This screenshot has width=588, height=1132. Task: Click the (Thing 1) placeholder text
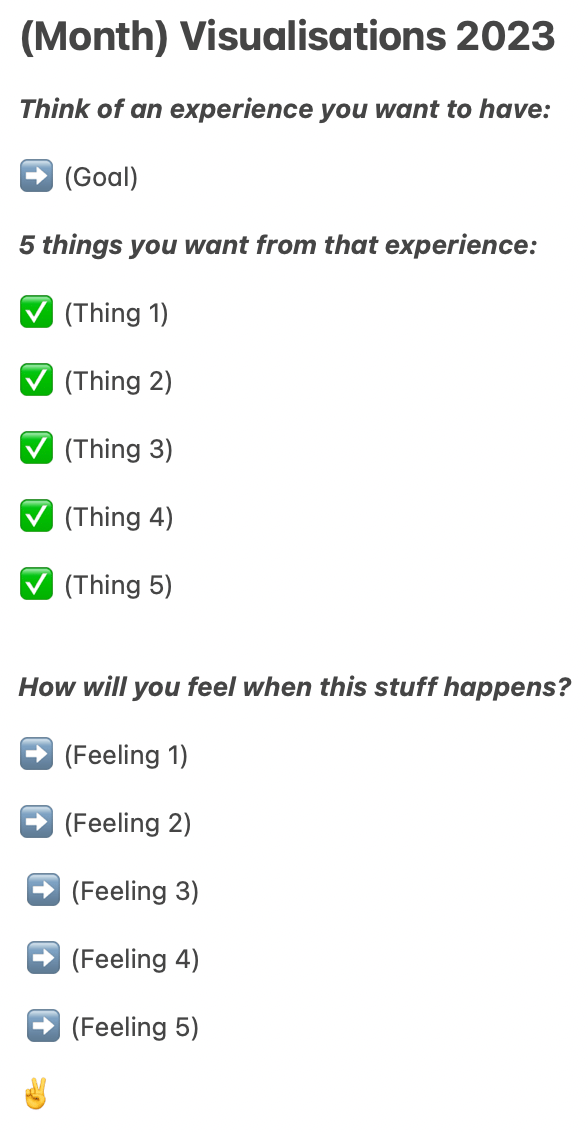coord(116,313)
